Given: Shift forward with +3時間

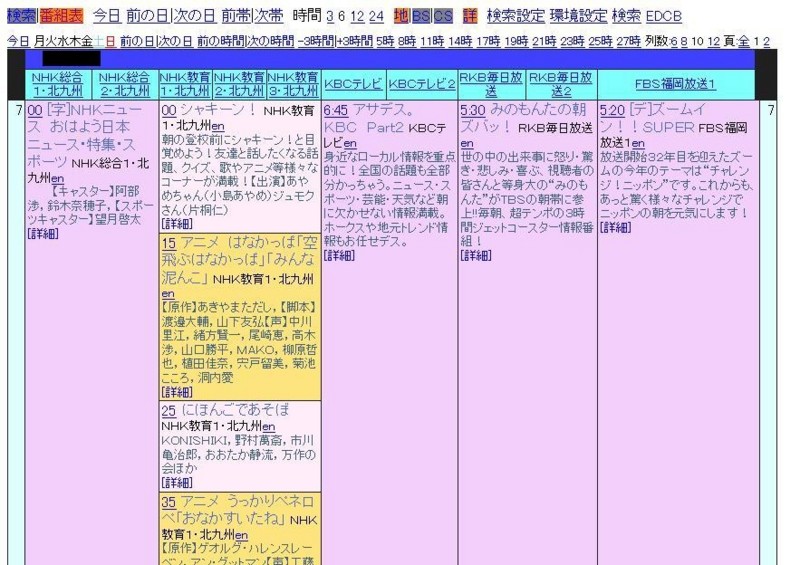Looking at the screenshot, I should 355,41.
